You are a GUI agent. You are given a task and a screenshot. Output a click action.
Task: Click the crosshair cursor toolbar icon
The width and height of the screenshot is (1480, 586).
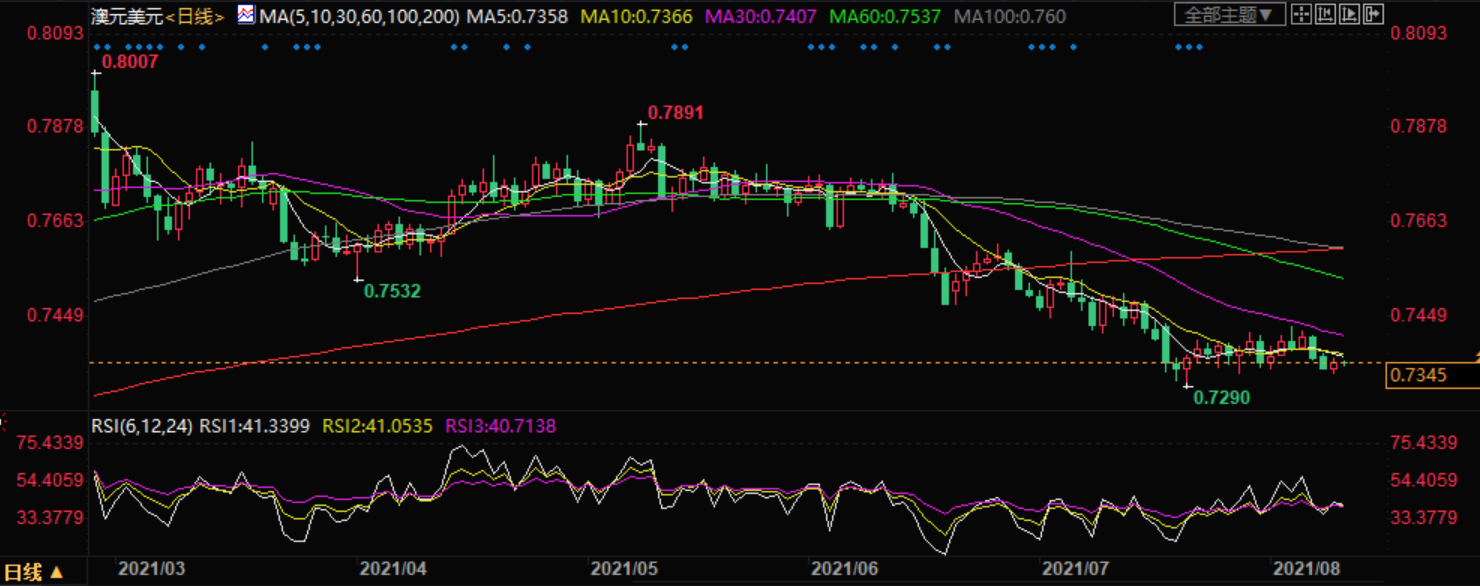(1301, 14)
